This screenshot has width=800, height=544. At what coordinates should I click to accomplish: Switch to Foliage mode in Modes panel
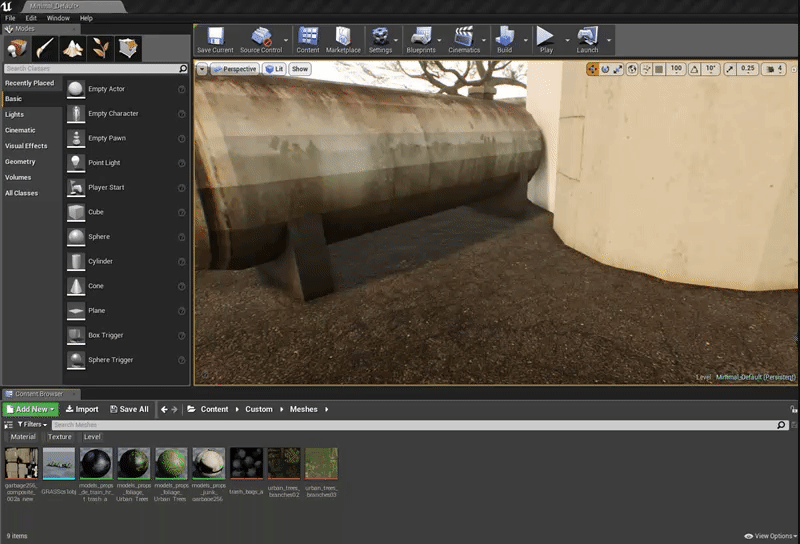[x=101, y=48]
